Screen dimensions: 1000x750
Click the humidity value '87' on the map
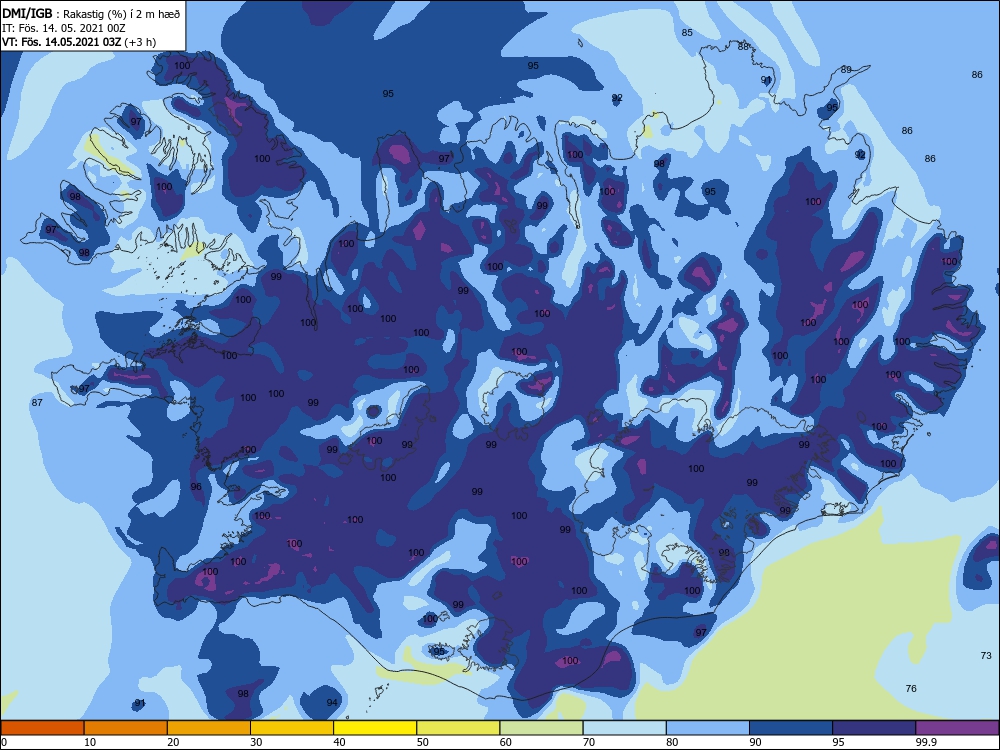tap(37, 402)
